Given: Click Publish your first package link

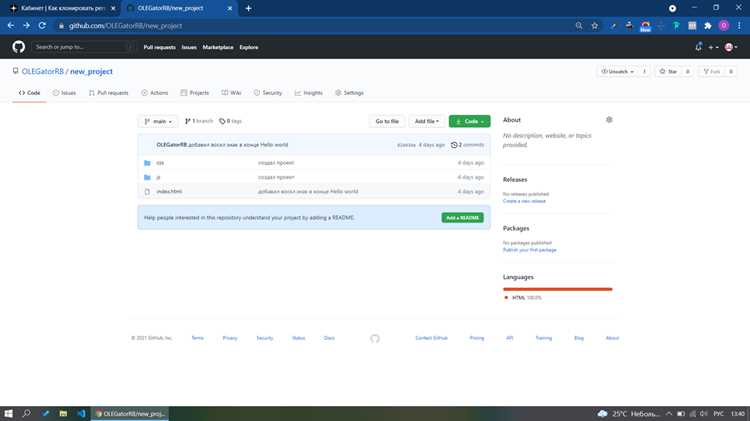Looking at the screenshot, I should [x=529, y=250].
